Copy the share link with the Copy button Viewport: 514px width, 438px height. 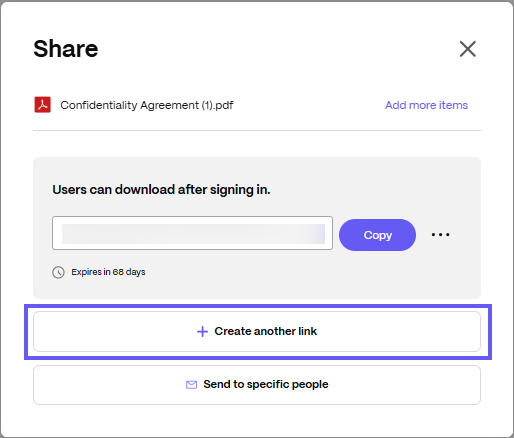[x=377, y=235]
